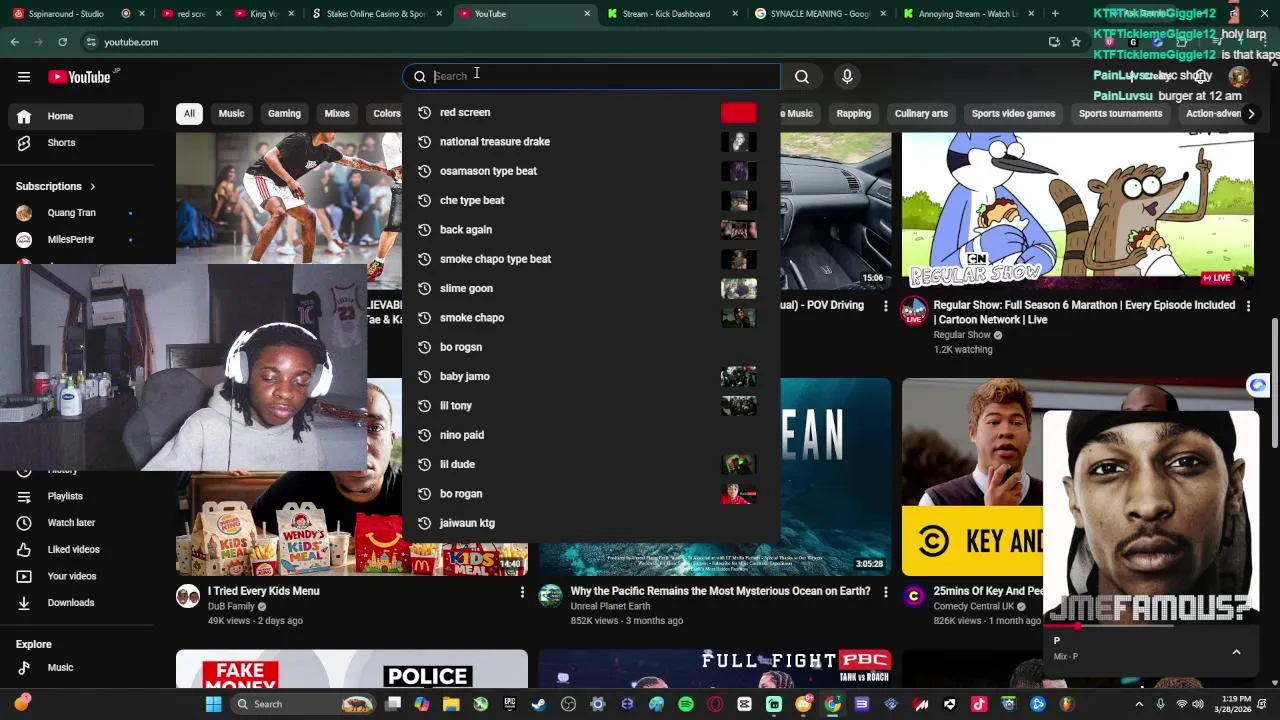
Task: Select the Rapping filter chip
Action: [854, 114]
